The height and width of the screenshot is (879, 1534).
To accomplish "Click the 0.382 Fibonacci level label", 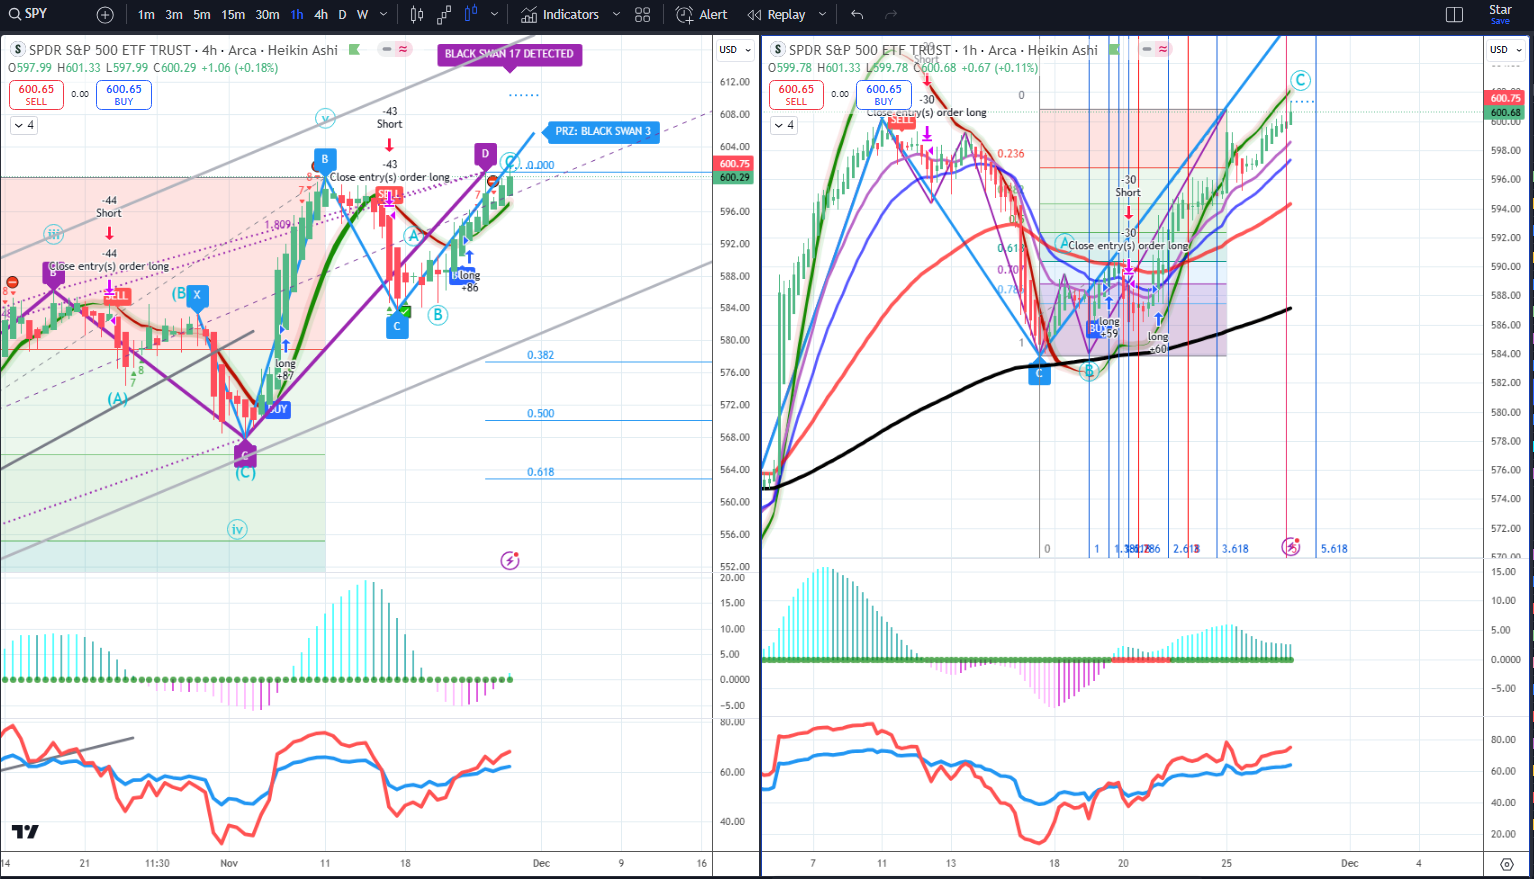I will (540, 355).
